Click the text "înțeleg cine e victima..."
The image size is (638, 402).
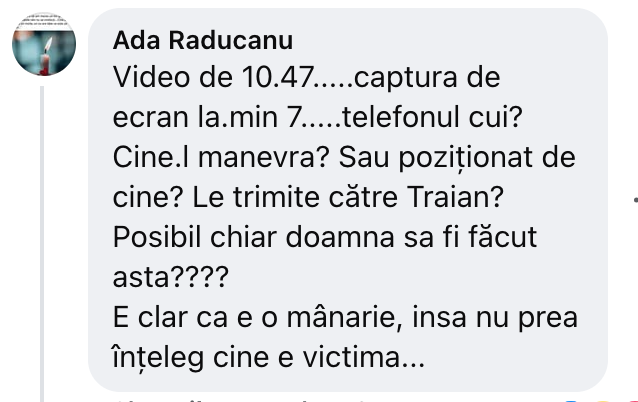(x=269, y=358)
